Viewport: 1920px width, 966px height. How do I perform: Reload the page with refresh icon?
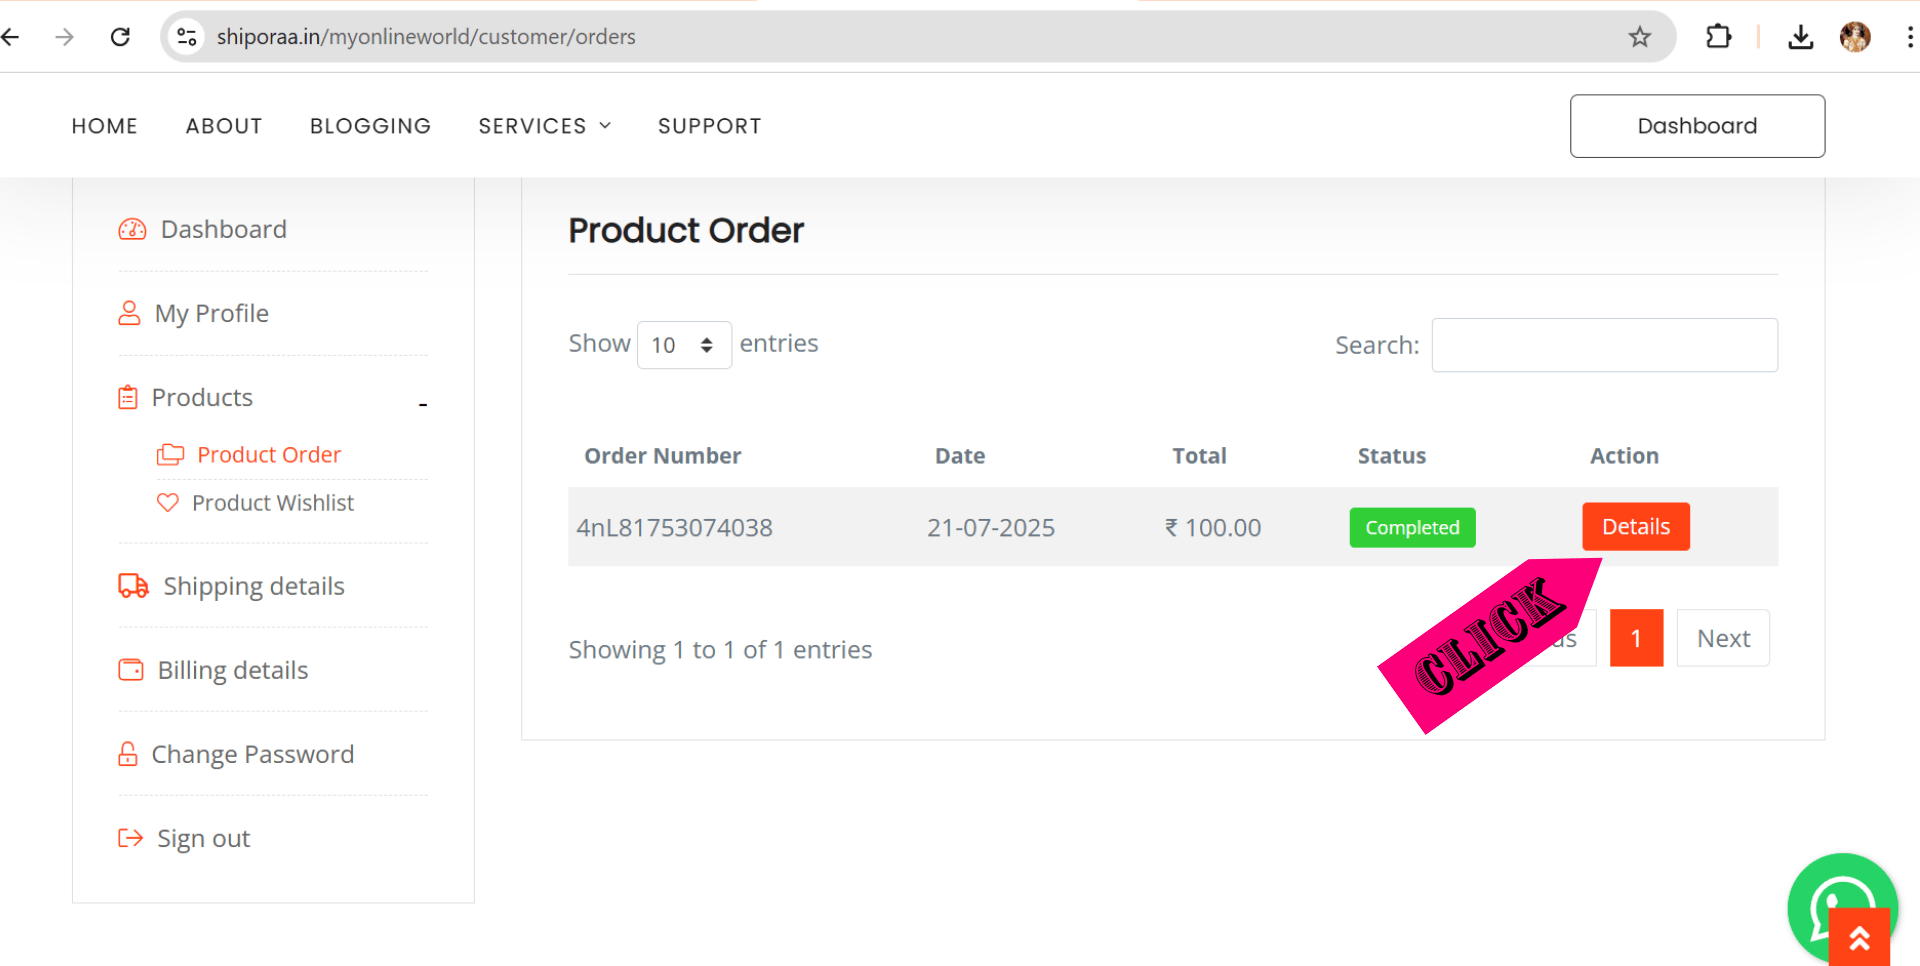coord(120,37)
